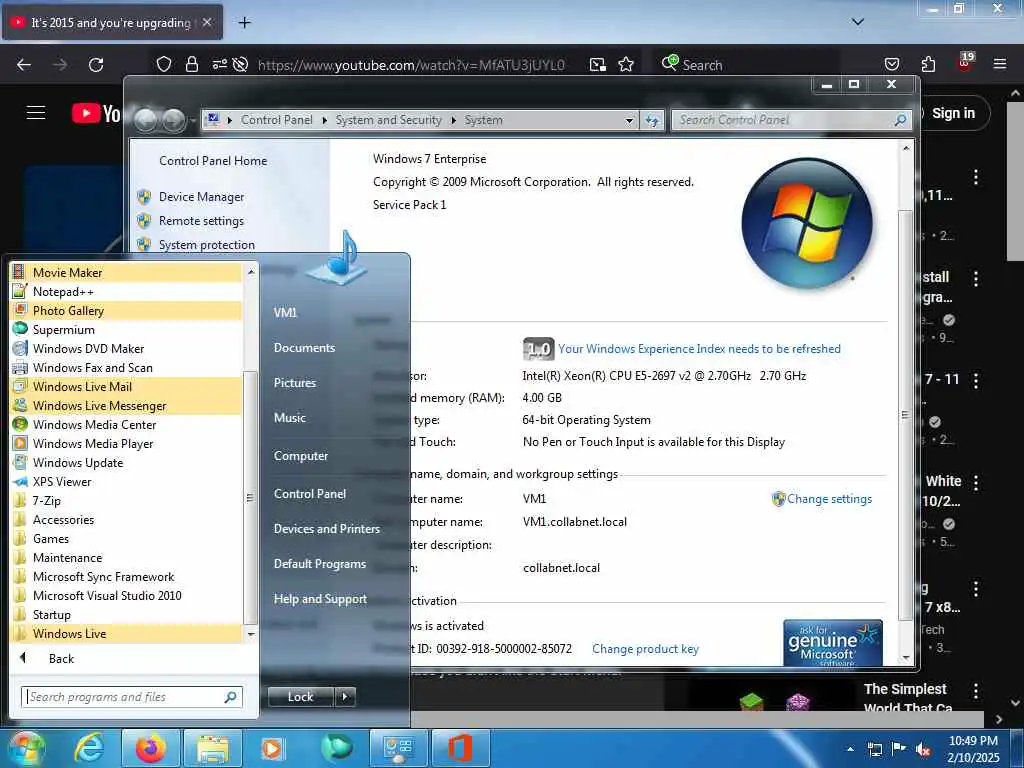Open Media Player taskbar icon
Viewport: 1024px width, 768px height.
(x=272, y=748)
